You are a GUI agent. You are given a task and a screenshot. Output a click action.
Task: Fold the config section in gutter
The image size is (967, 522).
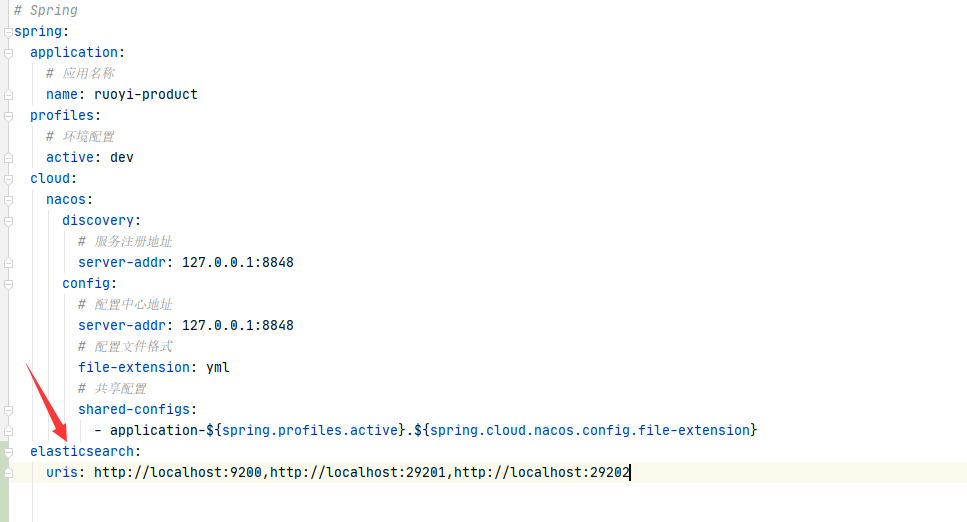pyautogui.click(x=8, y=284)
